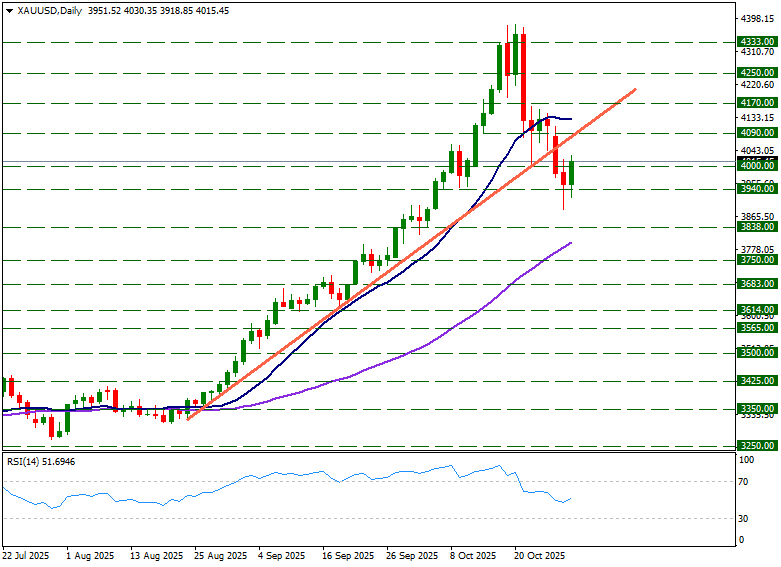Select the 3500.00 price level label

(756, 353)
